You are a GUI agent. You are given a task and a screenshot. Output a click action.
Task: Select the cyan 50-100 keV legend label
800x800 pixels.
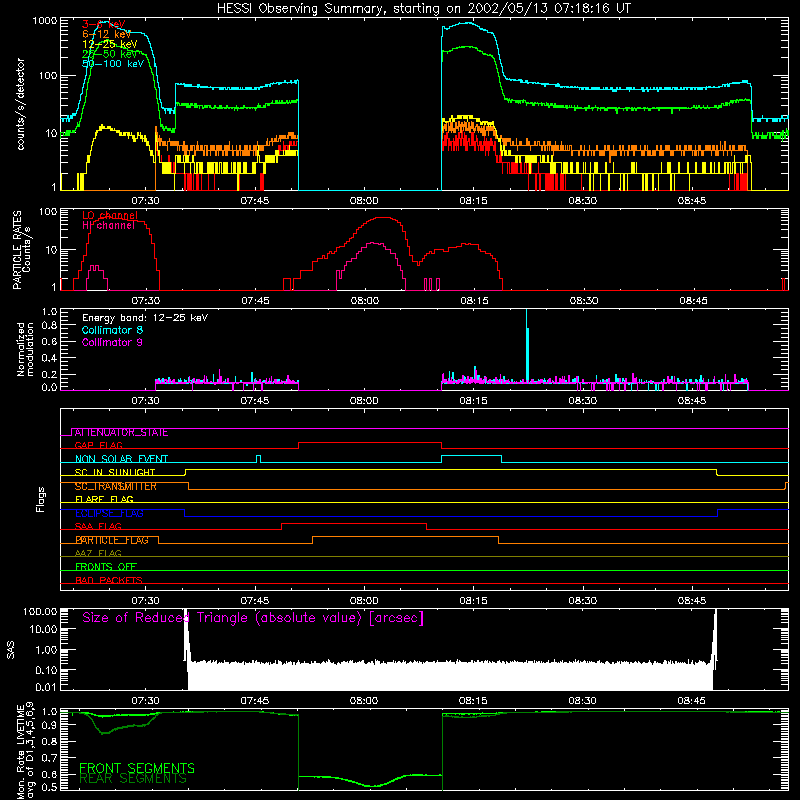[x=113, y=64]
